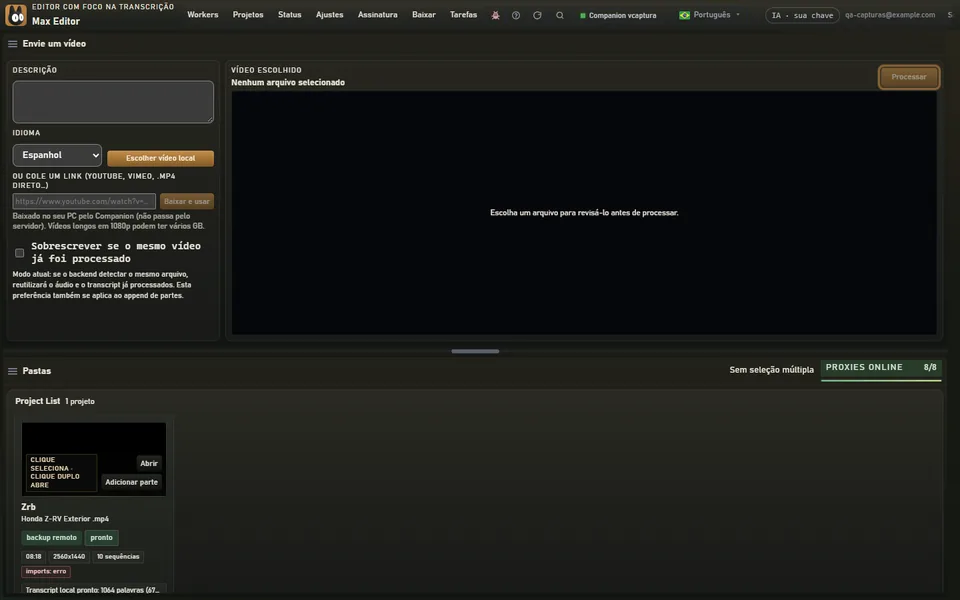Click the 2560x1440 resolution tag

pos(69,557)
